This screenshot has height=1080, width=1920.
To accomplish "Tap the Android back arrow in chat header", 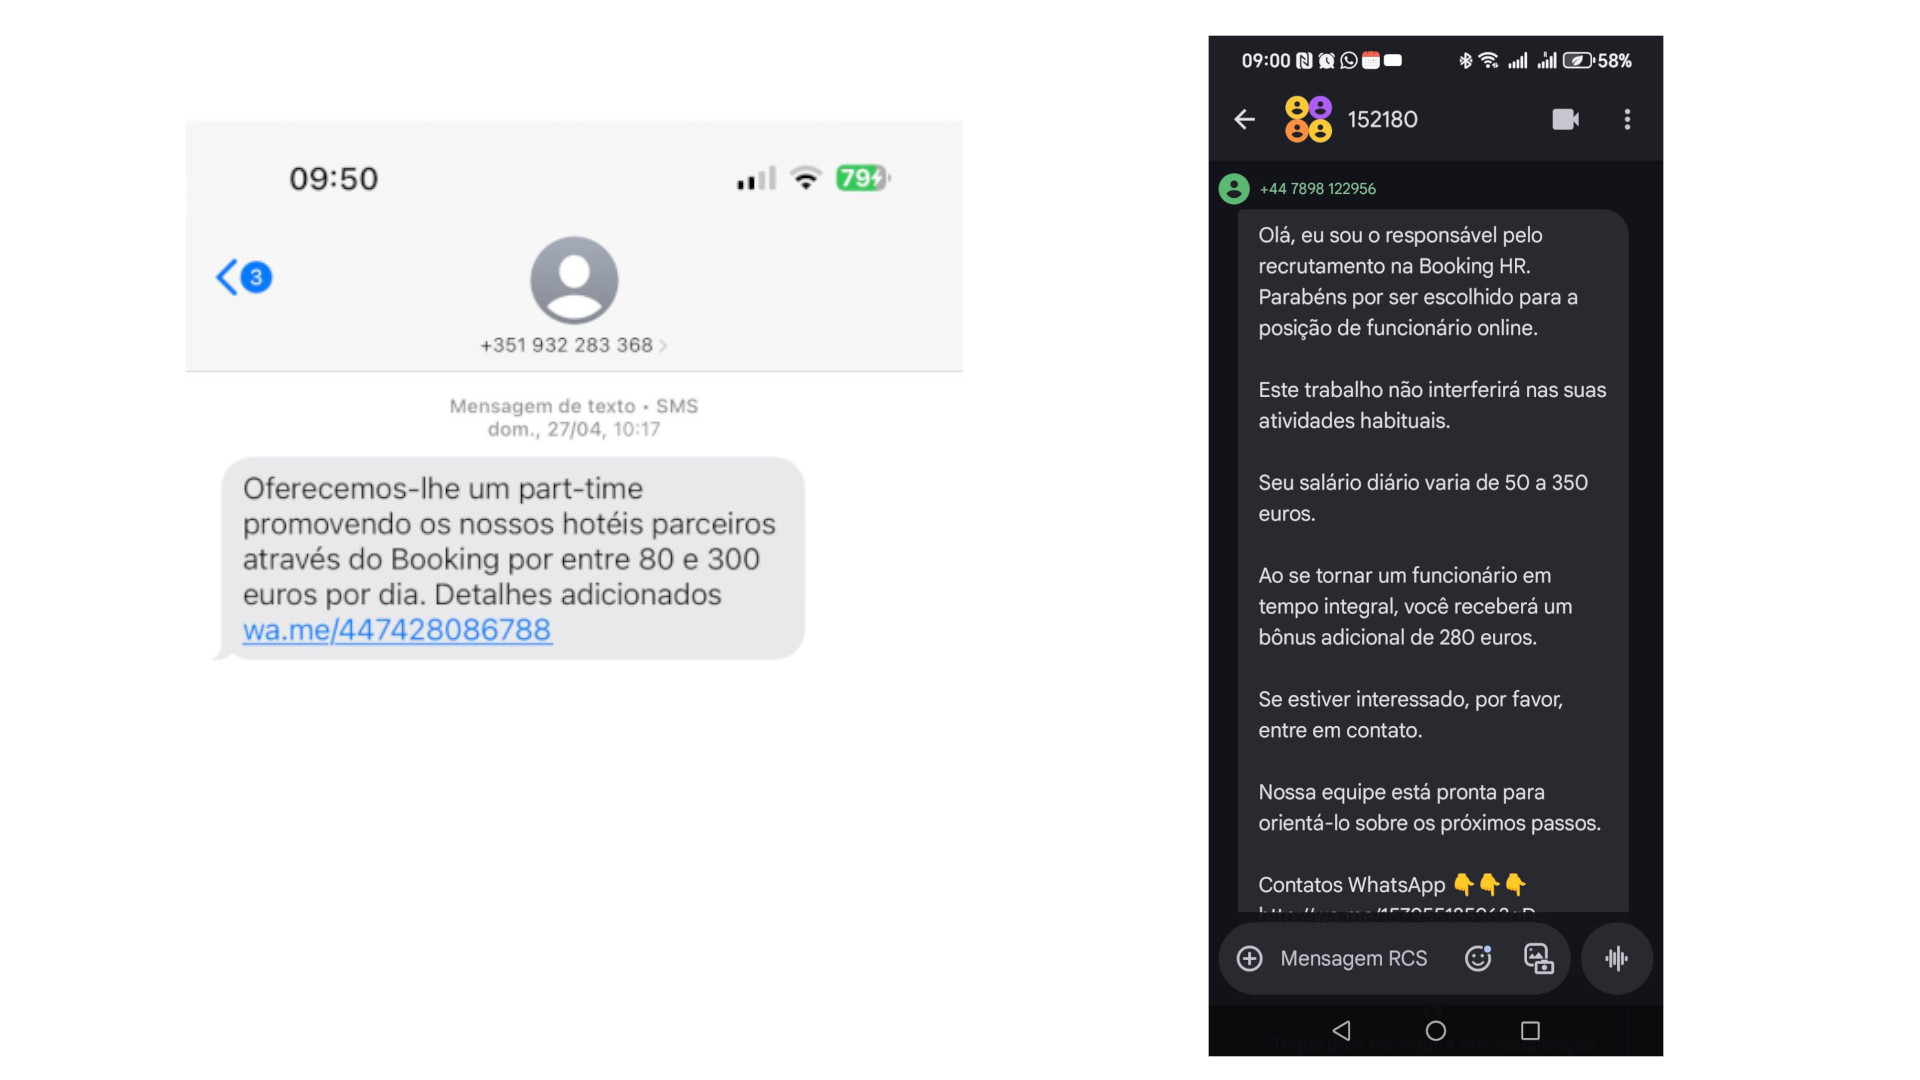I will tap(1244, 120).
